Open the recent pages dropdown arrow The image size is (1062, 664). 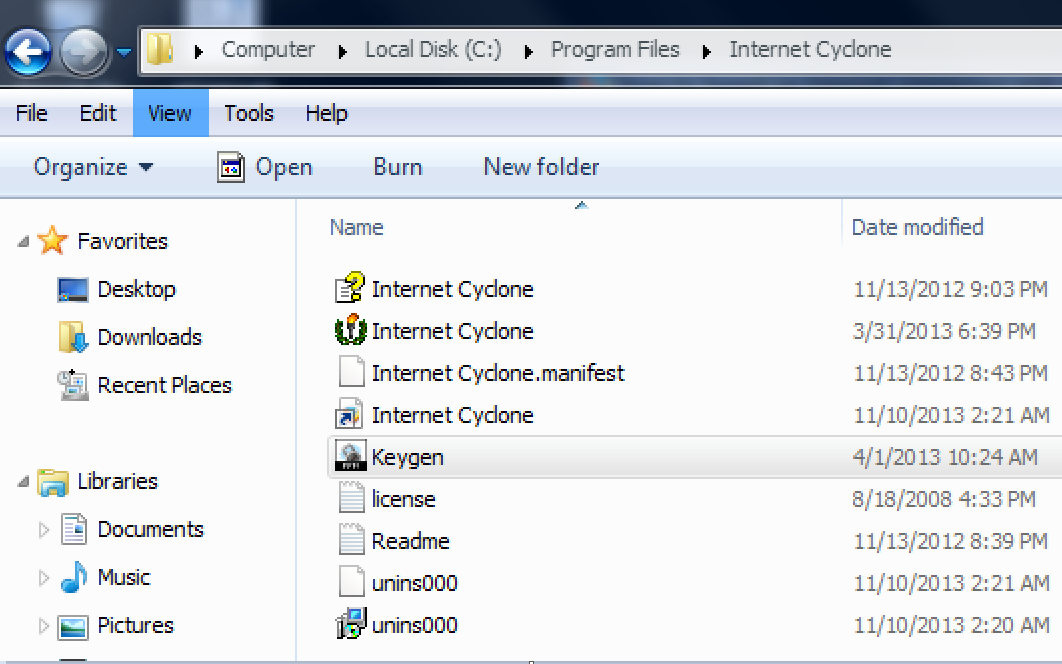(x=123, y=51)
